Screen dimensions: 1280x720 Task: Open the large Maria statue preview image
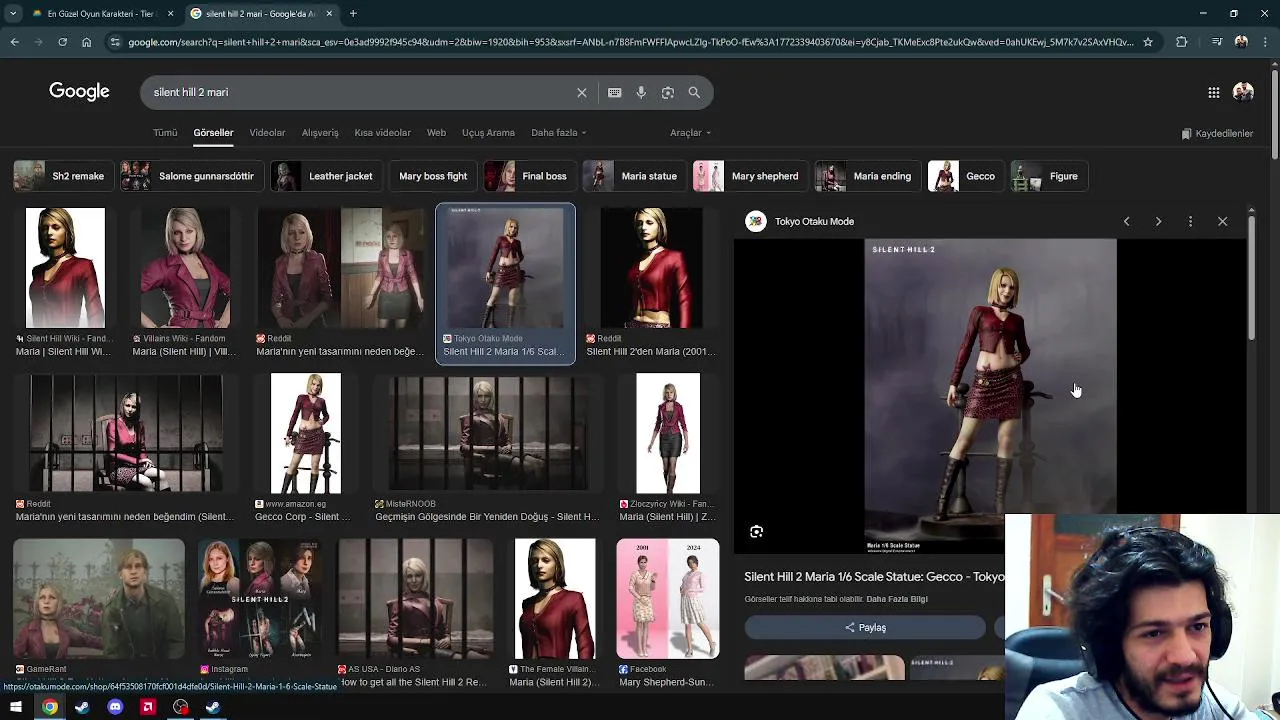coord(990,395)
